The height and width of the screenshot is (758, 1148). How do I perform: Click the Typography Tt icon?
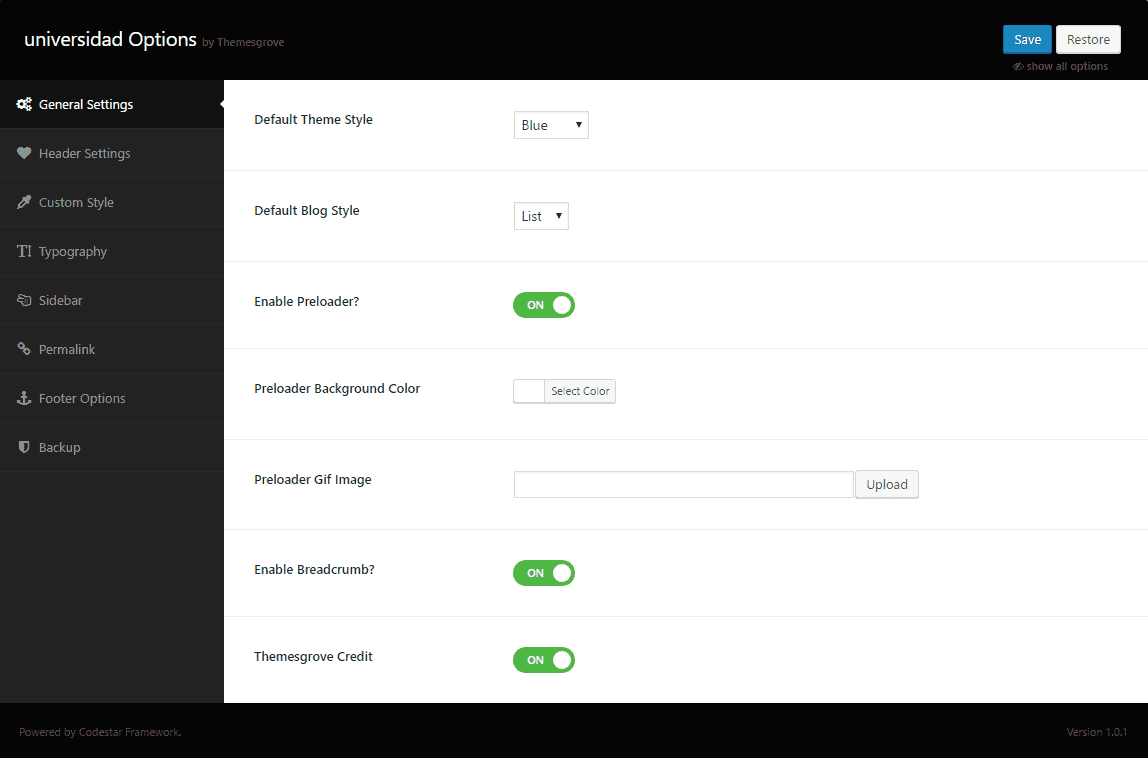point(24,251)
